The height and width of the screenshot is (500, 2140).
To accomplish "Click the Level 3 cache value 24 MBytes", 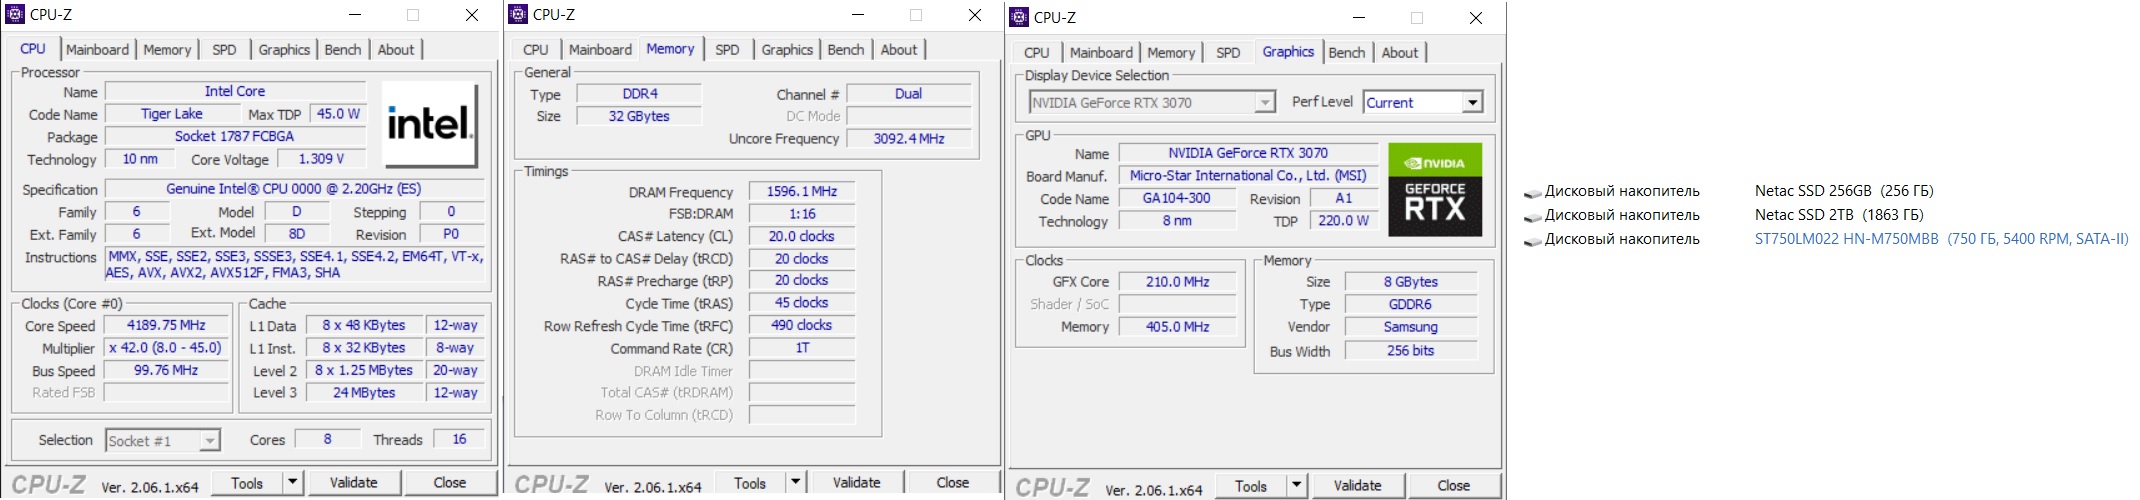I will [x=364, y=393].
